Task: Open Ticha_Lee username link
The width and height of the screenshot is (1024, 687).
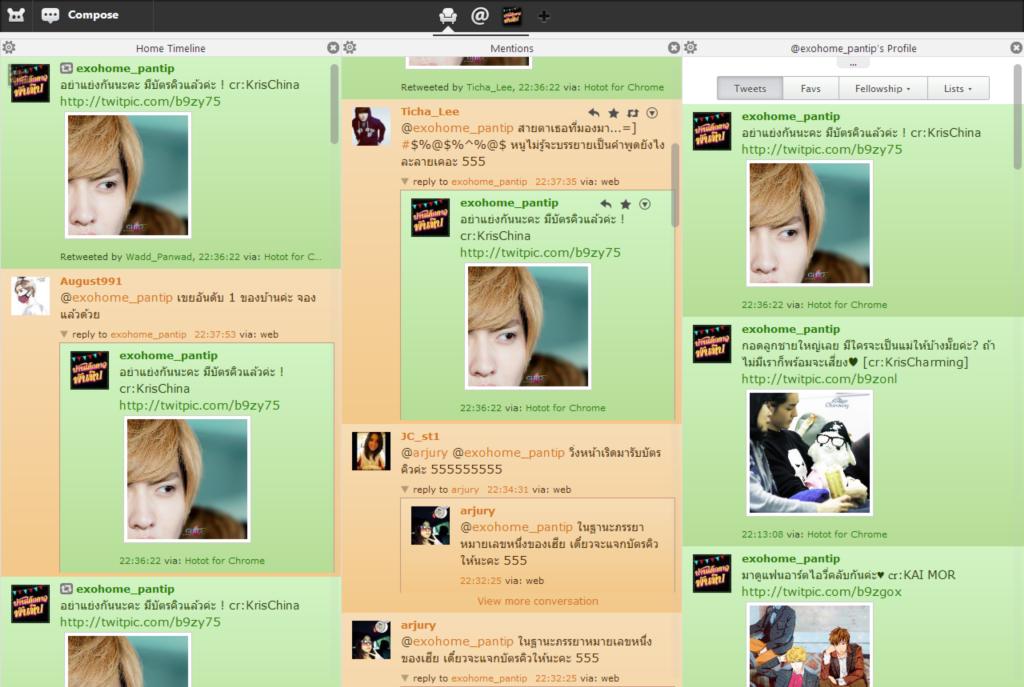Action: click(430, 111)
